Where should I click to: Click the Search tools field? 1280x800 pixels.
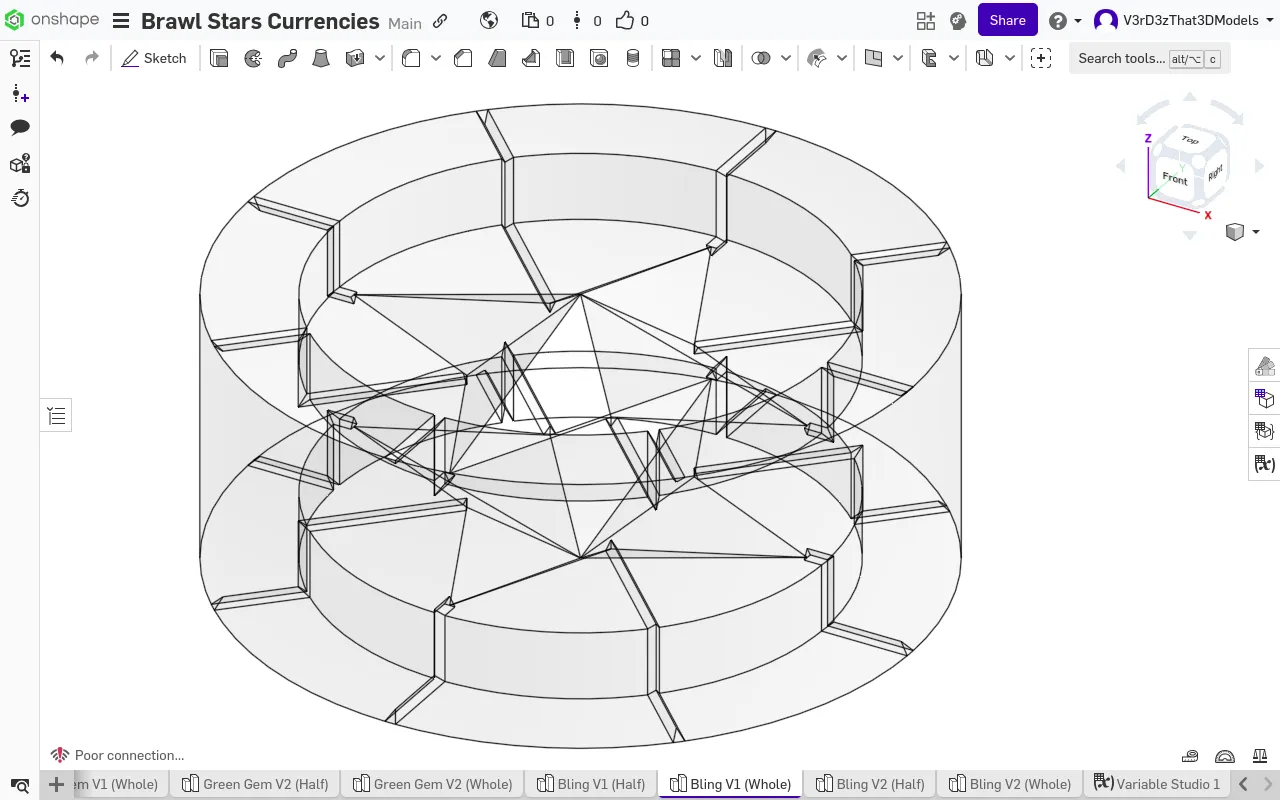(x=1149, y=59)
